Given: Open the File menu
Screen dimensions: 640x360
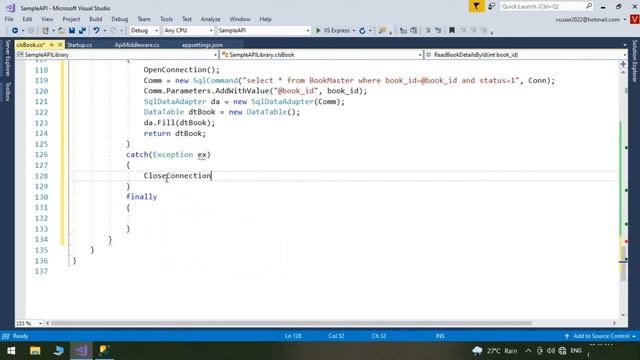Looking at the screenshot, I should (x=9, y=19).
